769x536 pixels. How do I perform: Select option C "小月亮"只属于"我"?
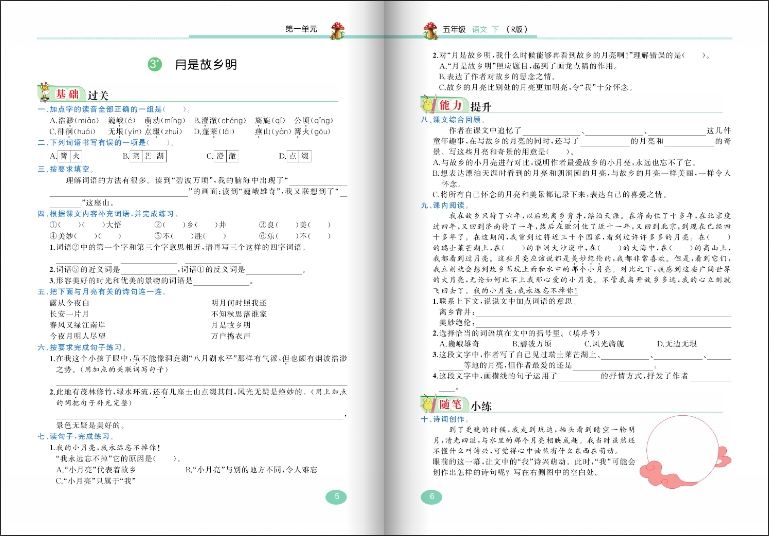(96, 481)
